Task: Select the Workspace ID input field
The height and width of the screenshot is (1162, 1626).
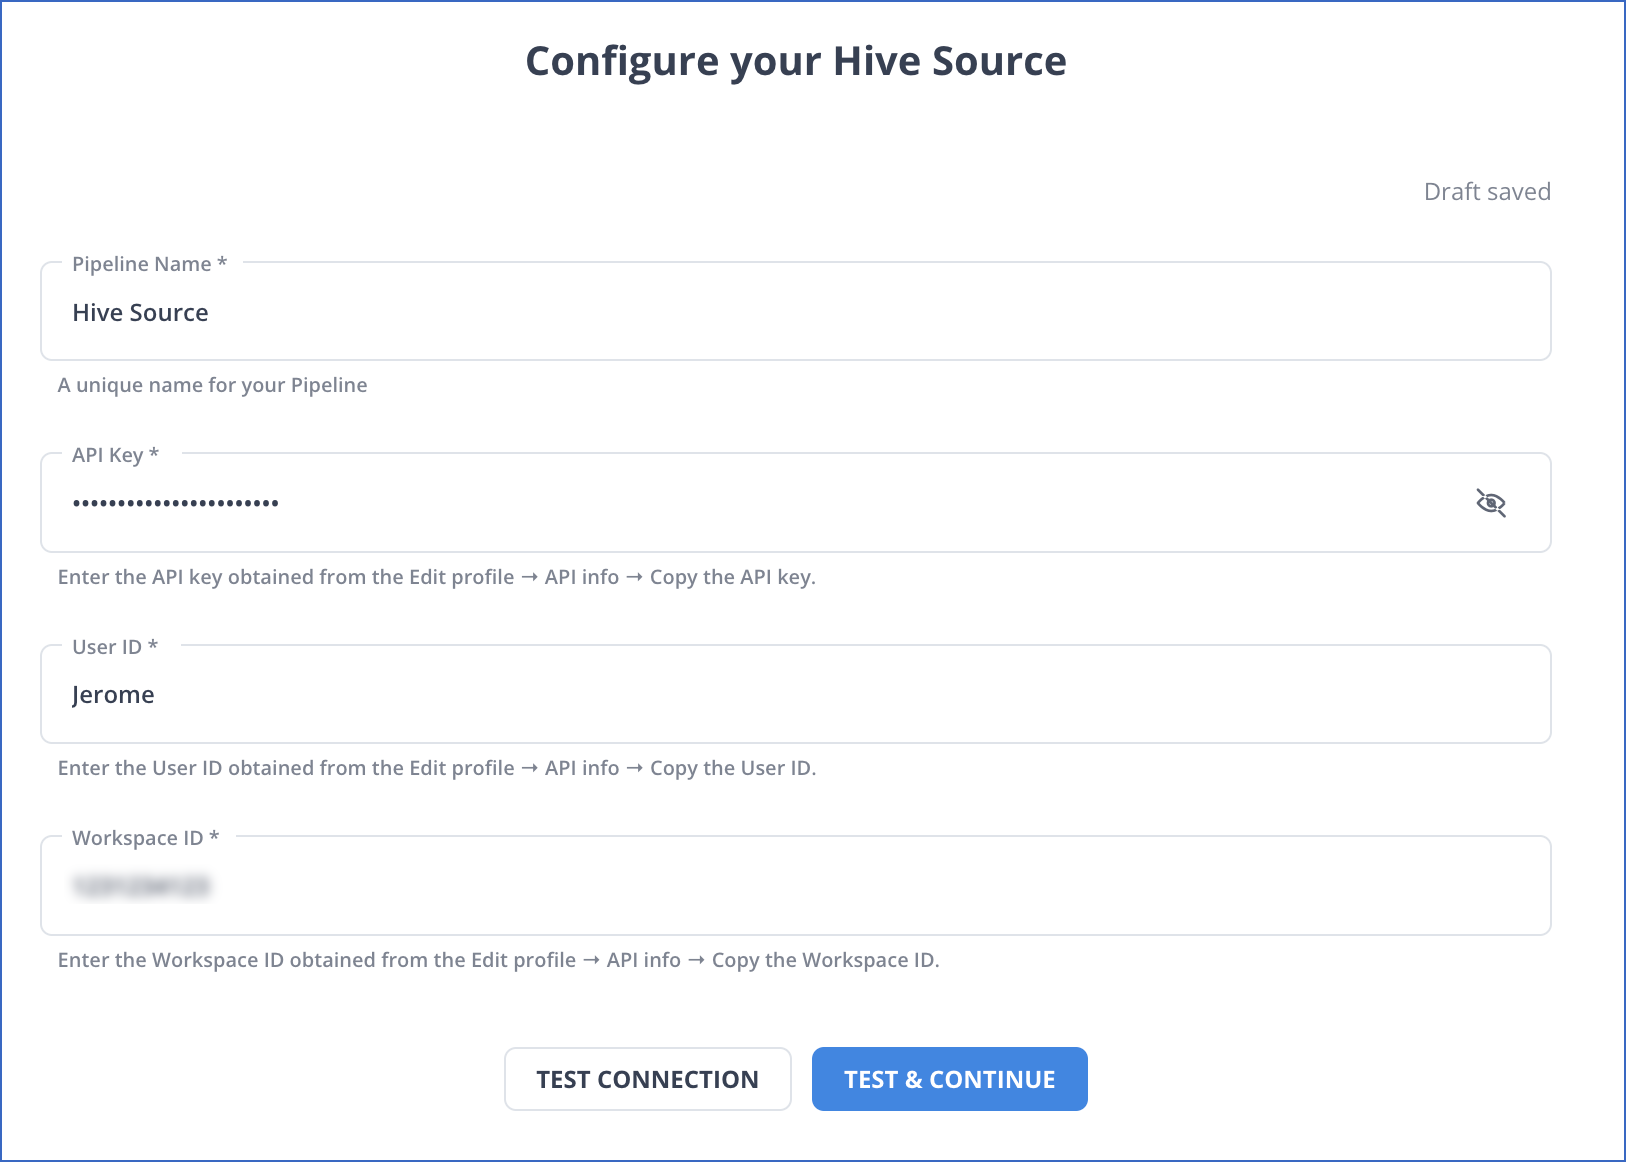Action: 795,885
